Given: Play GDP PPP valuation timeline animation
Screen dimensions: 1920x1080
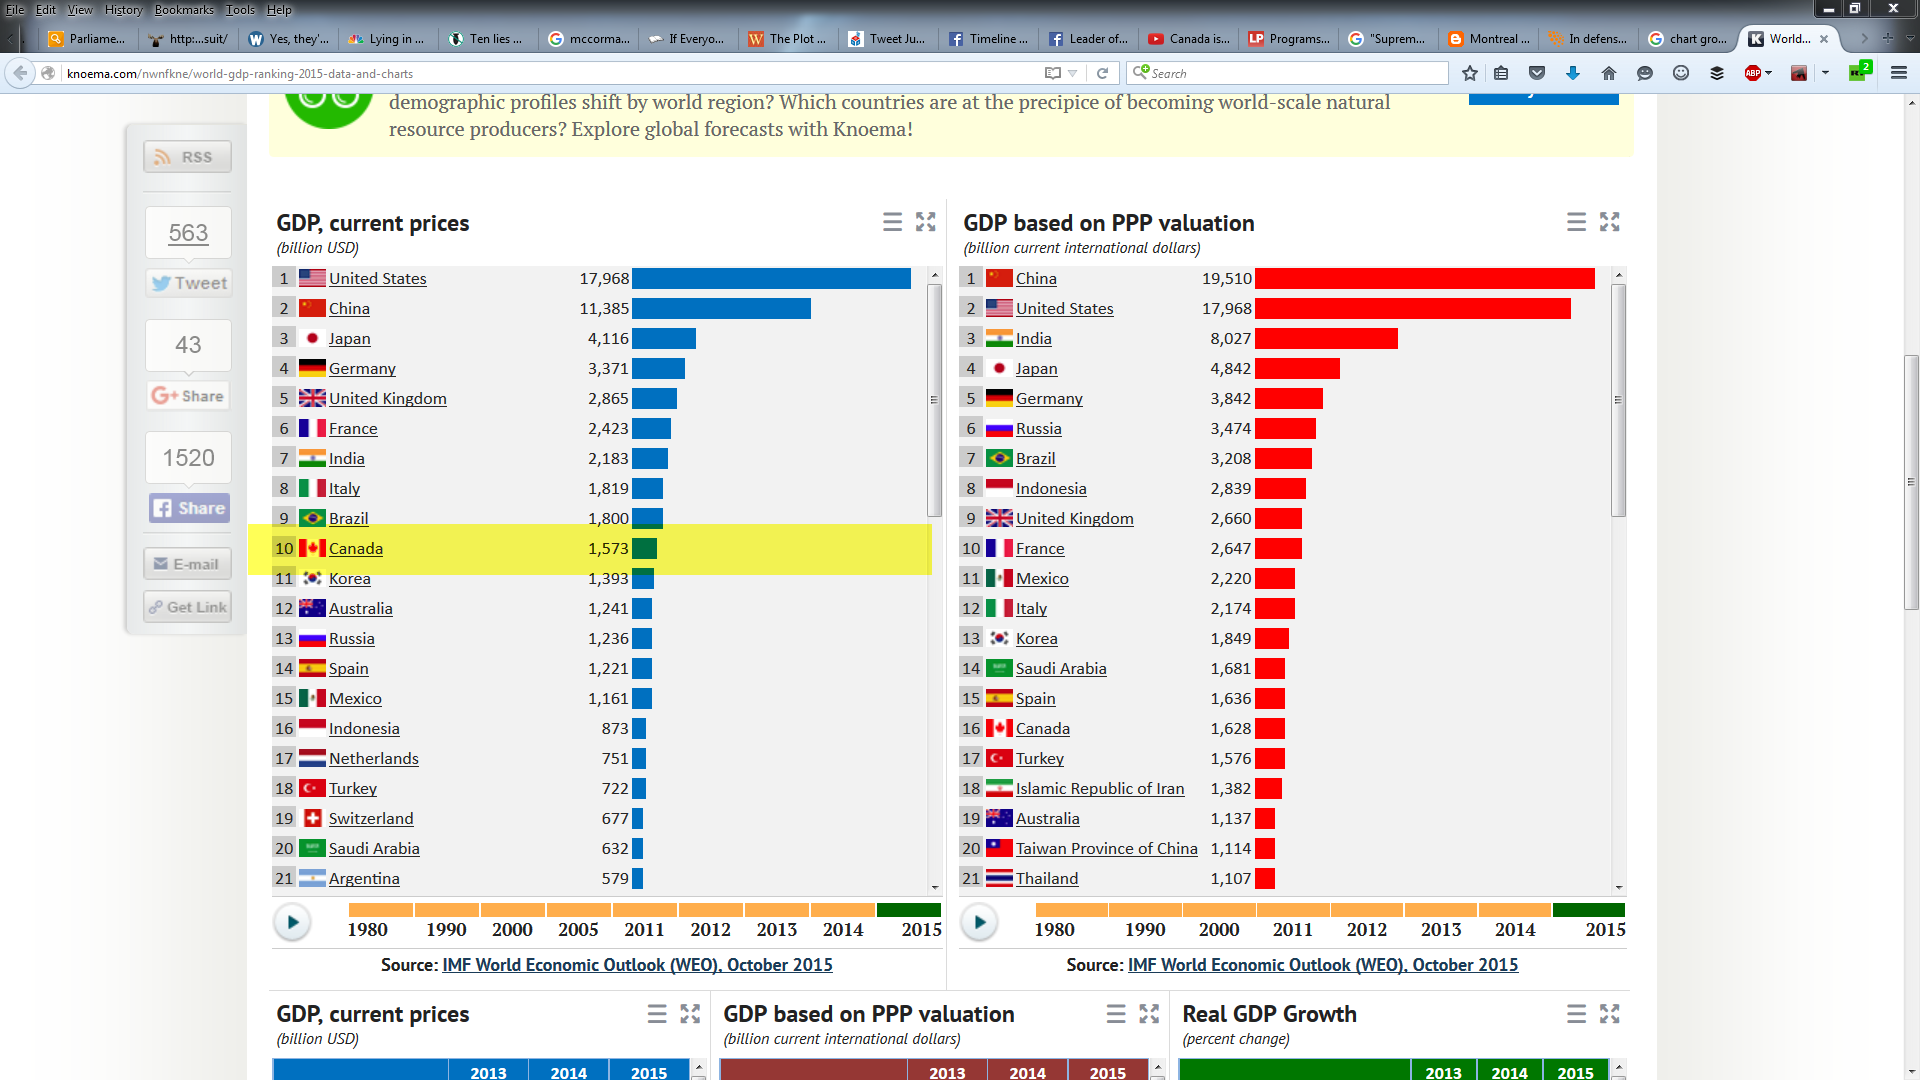Looking at the screenshot, I should click(980, 922).
